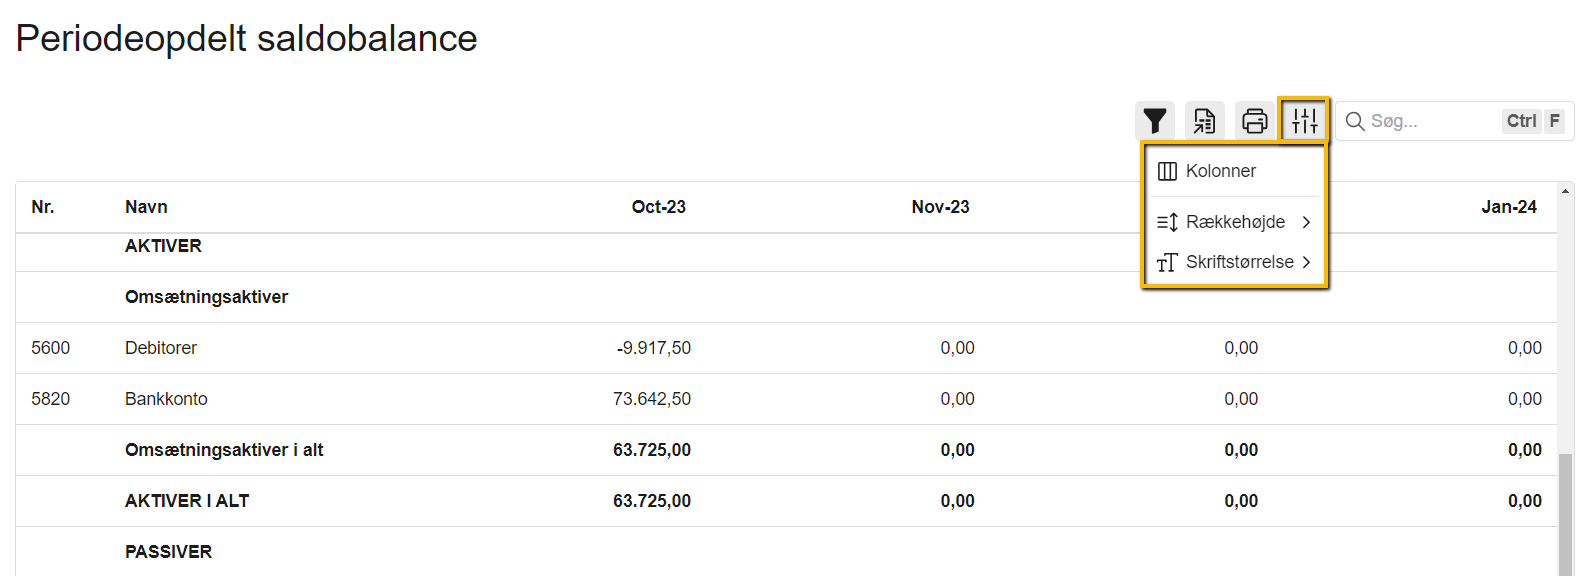Click the Navn column header

tap(146, 207)
